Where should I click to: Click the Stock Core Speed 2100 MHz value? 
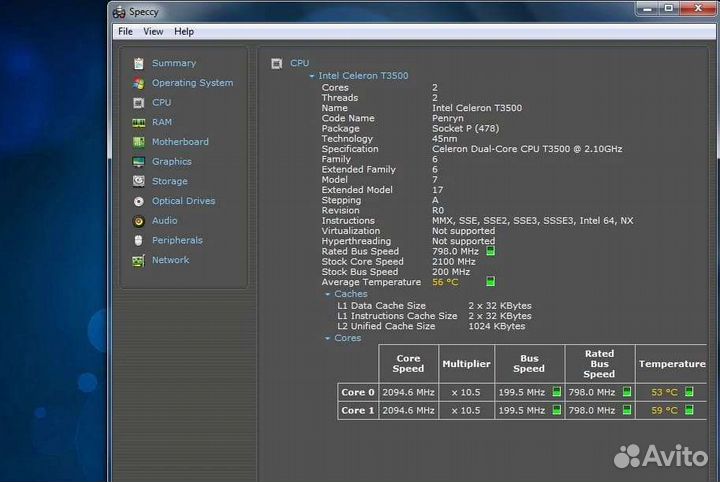[x=454, y=262]
